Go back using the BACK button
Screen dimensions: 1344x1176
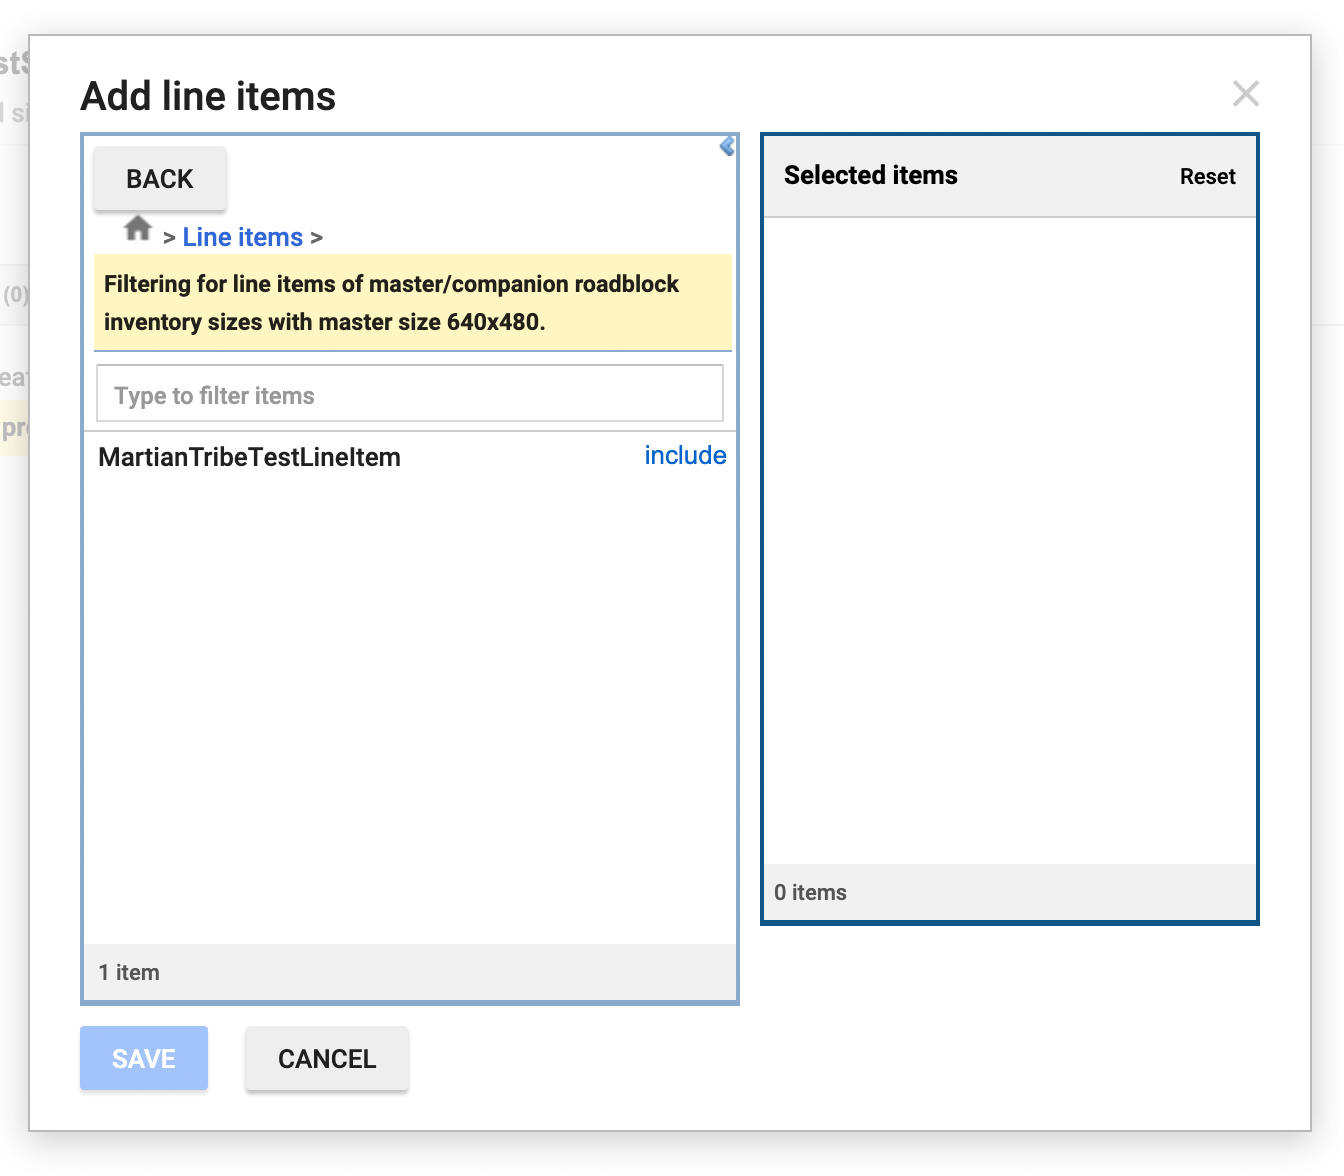159,178
